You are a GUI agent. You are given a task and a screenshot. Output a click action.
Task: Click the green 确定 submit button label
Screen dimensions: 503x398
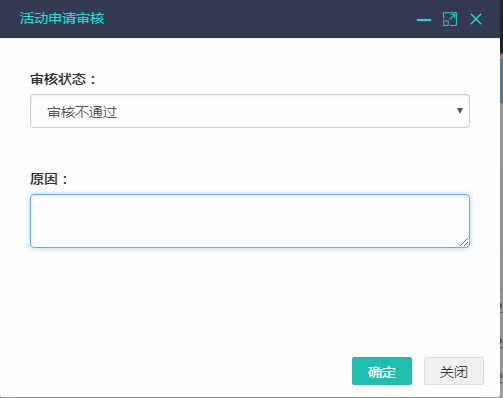[x=382, y=372]
